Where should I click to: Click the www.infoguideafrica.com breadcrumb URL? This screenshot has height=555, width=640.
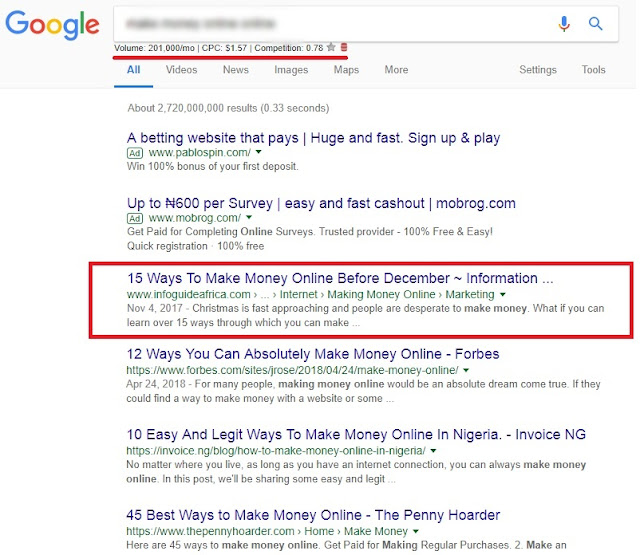pyautogui.click(x=189, y=294)
